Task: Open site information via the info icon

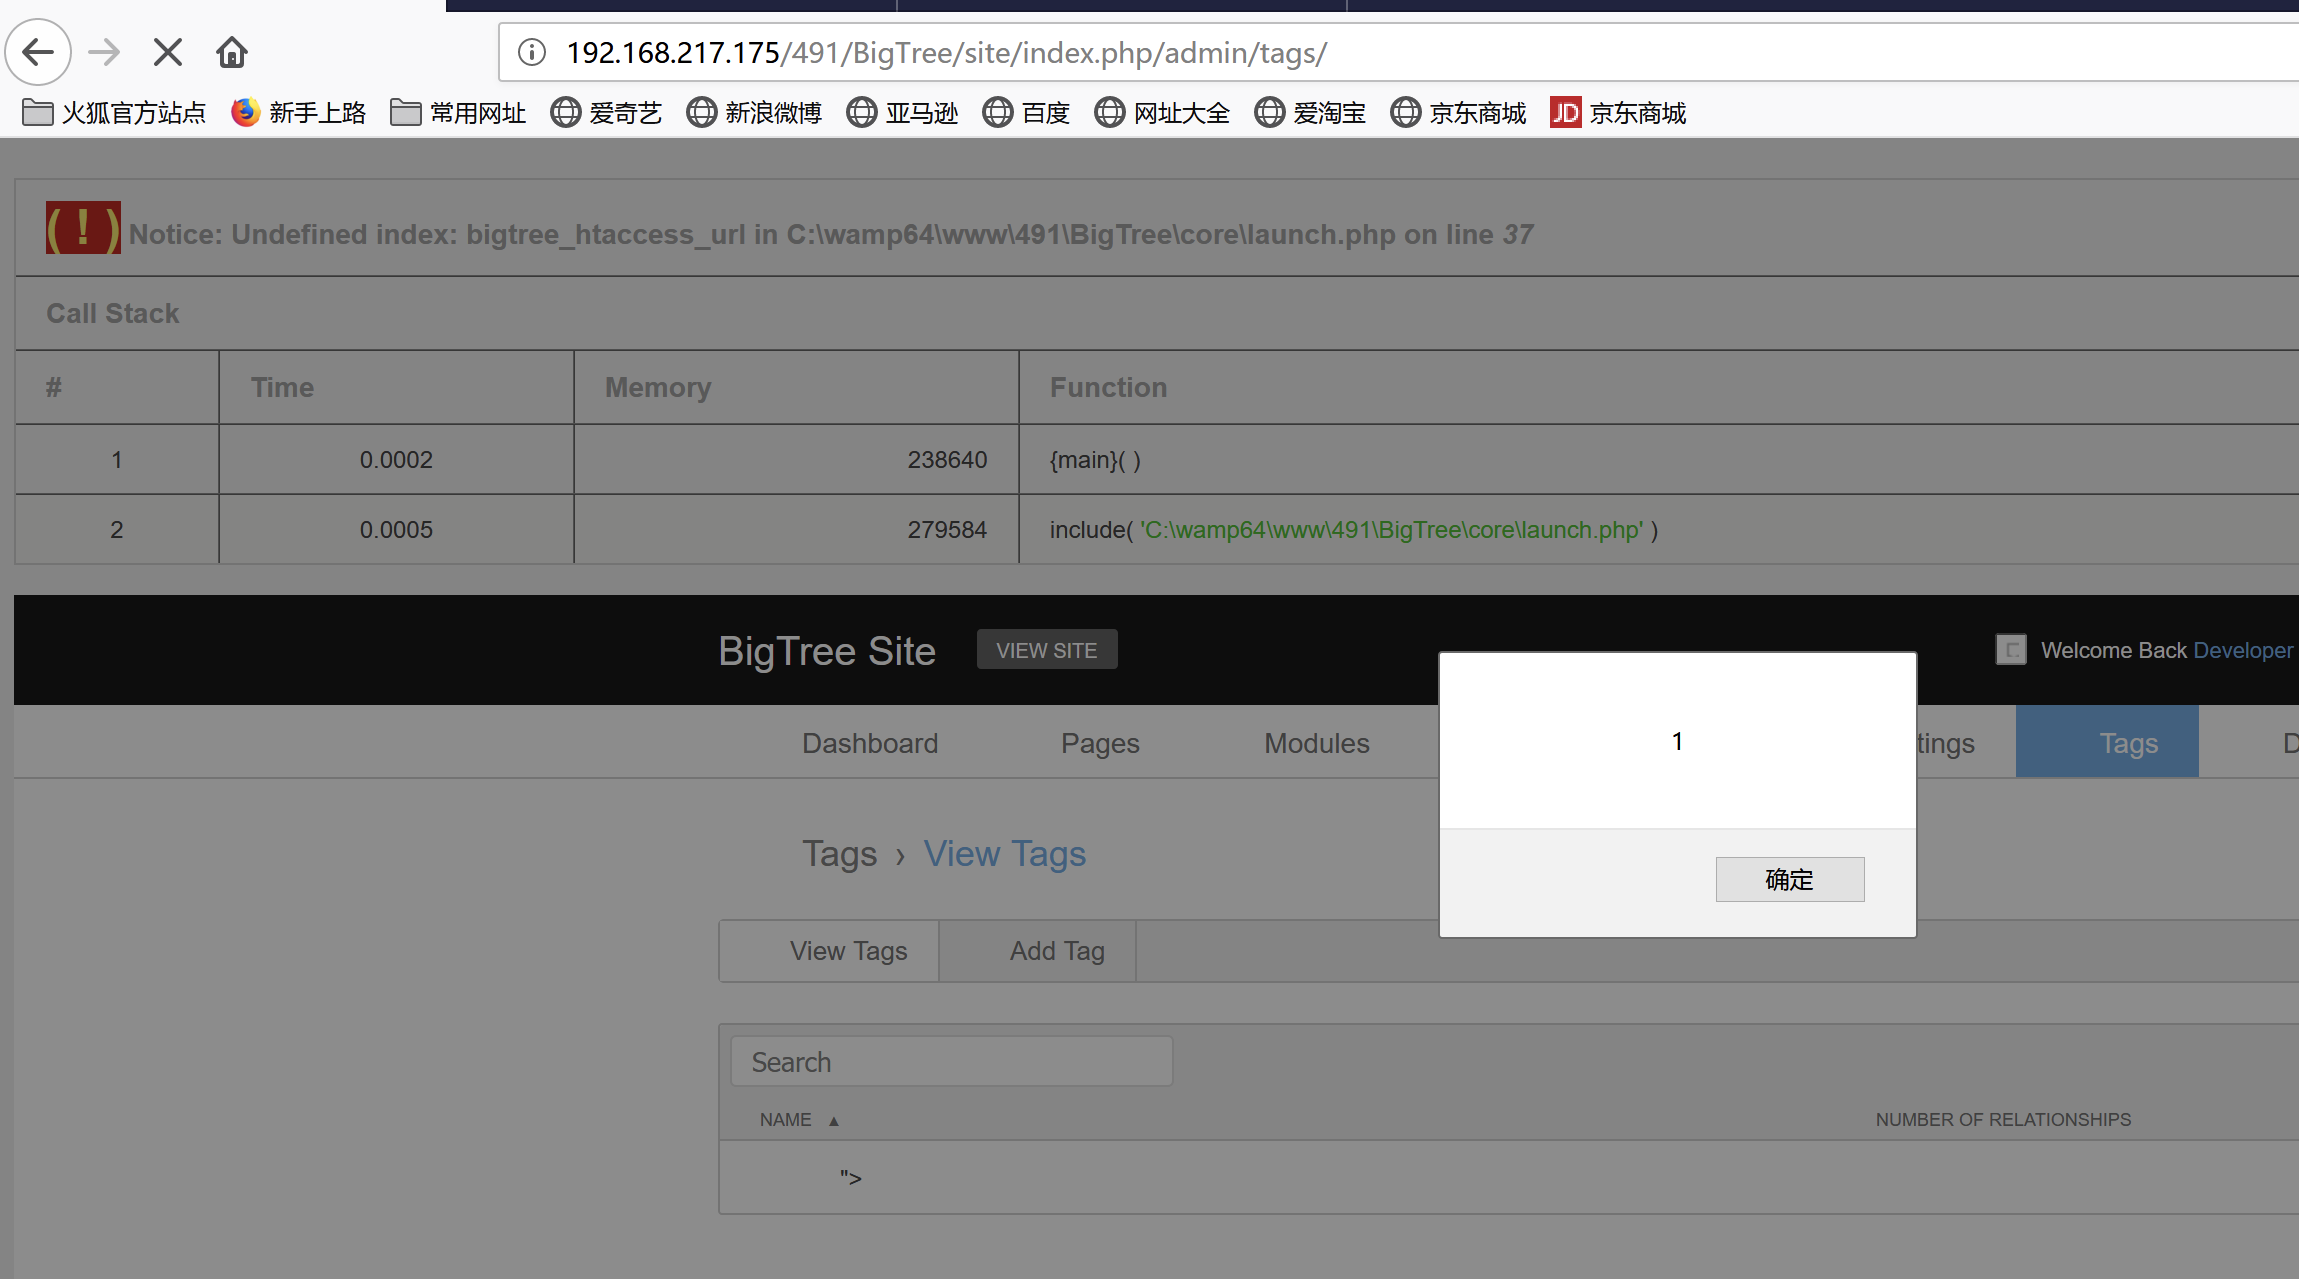Action: [x=530, y=53]
